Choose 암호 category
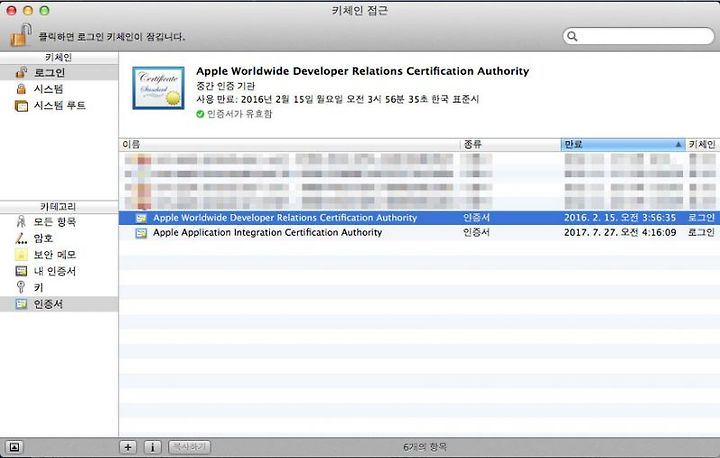 pyautogui.click(x=59, y=238)
